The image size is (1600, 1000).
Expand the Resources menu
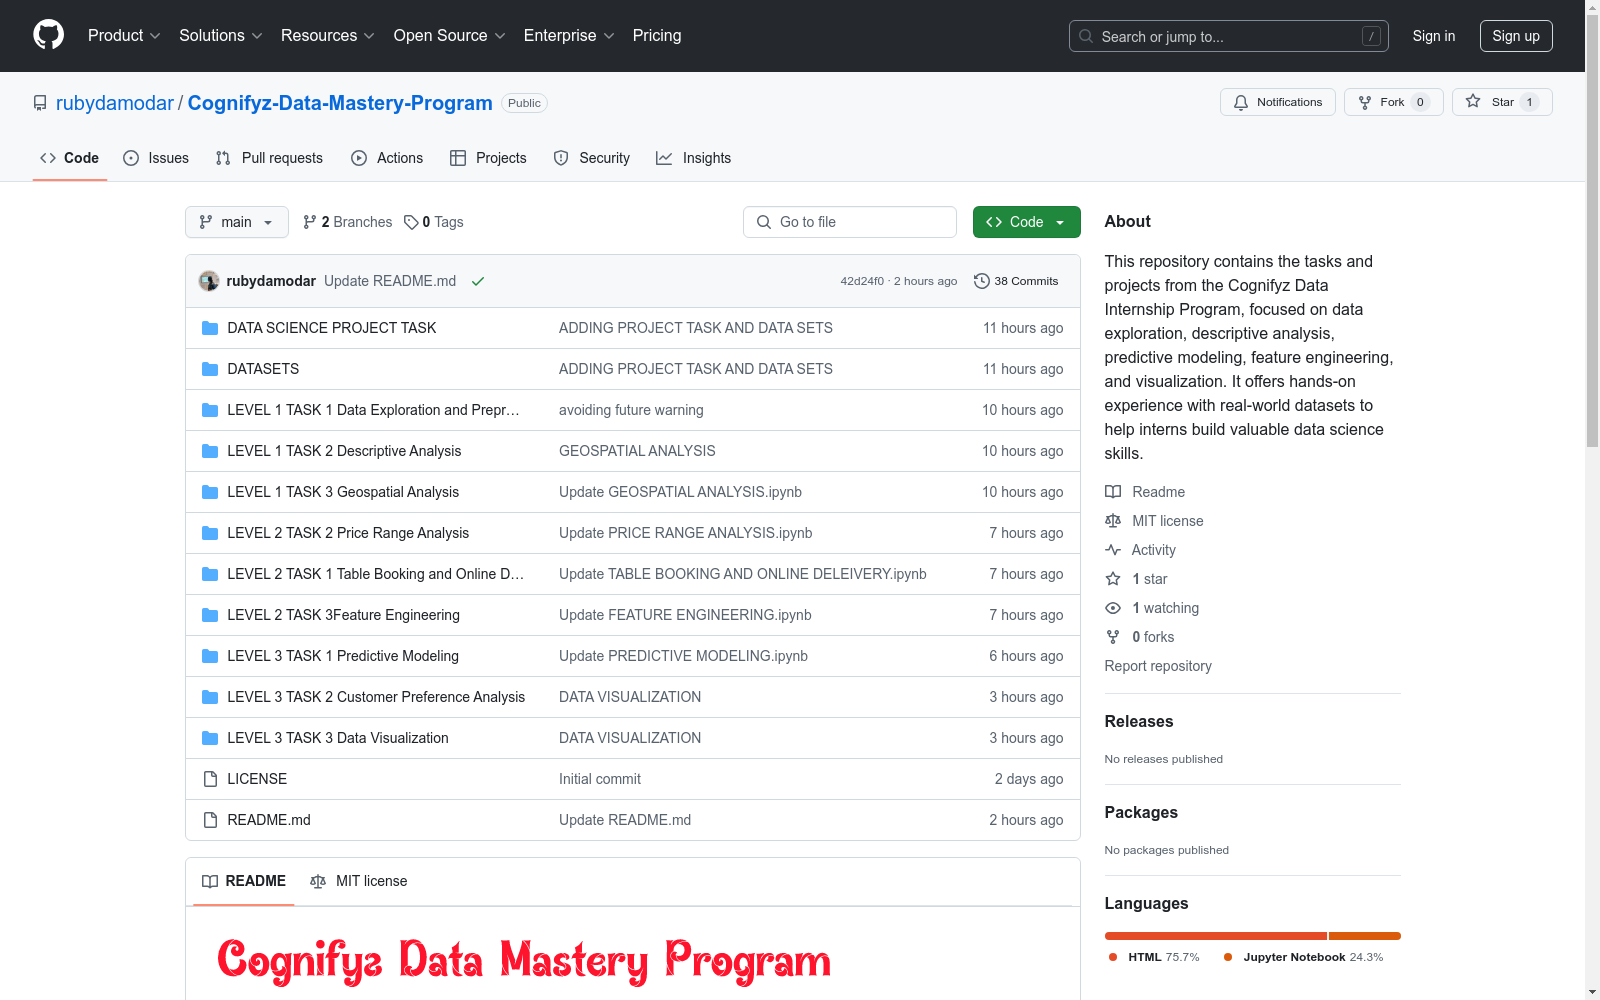328,35
